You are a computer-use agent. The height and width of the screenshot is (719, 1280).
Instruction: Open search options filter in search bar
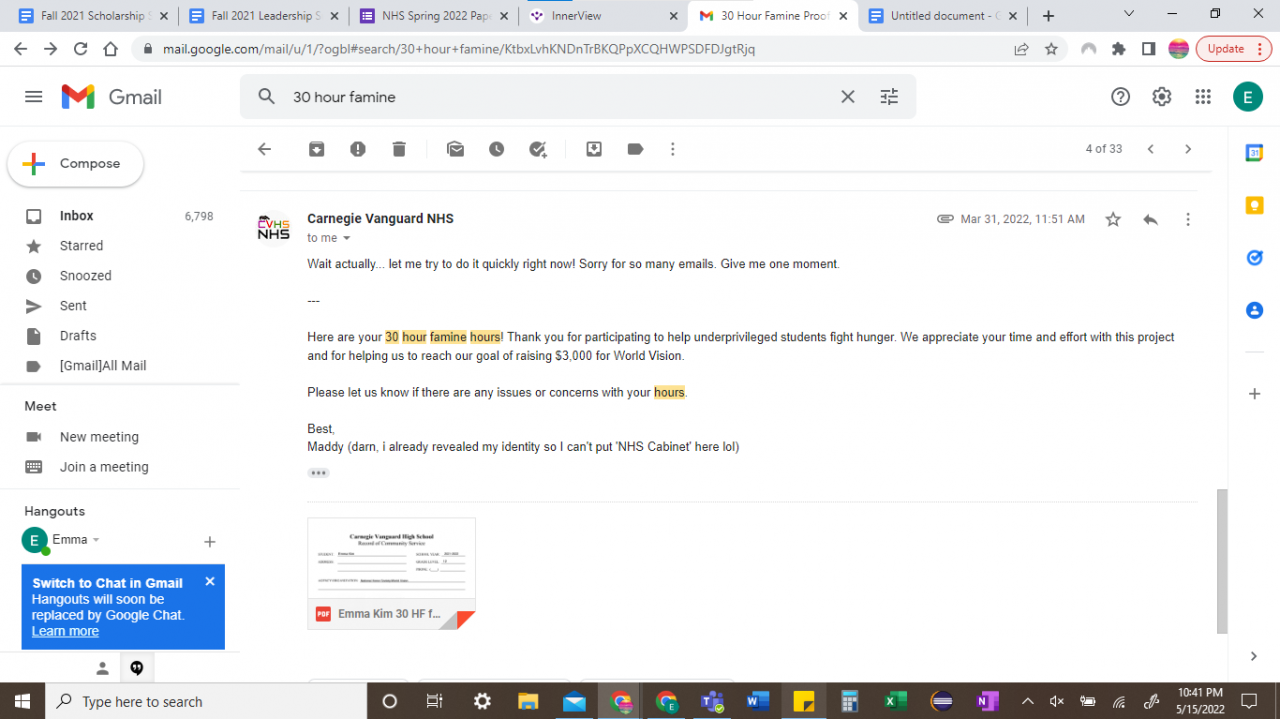click(889, 97)
